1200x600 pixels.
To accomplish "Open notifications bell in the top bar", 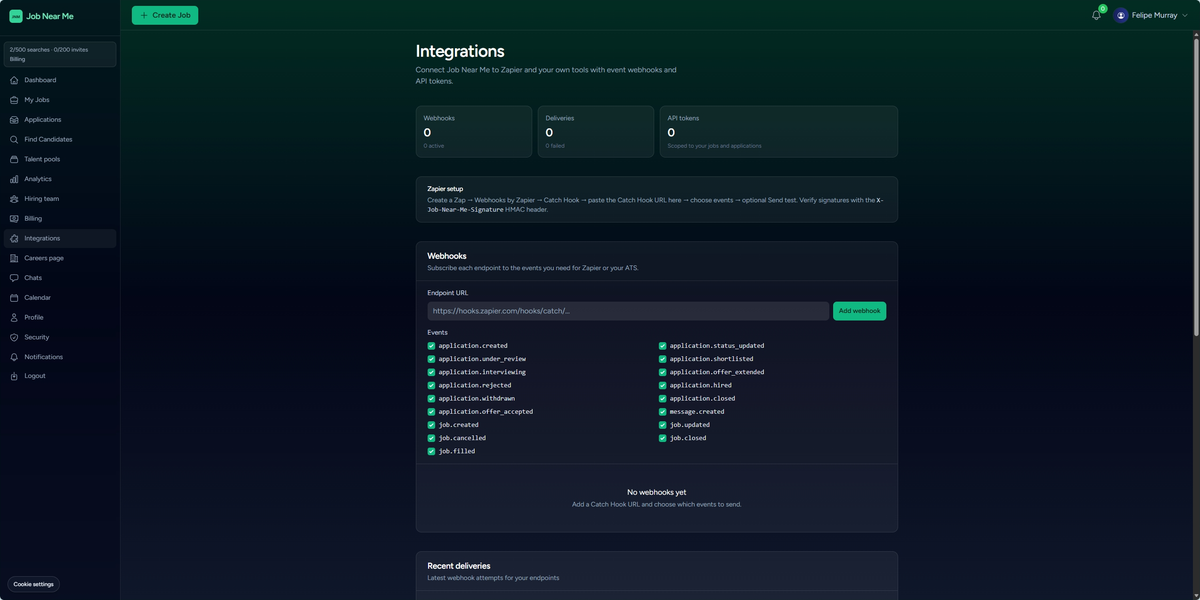I will click(1096, 15).
